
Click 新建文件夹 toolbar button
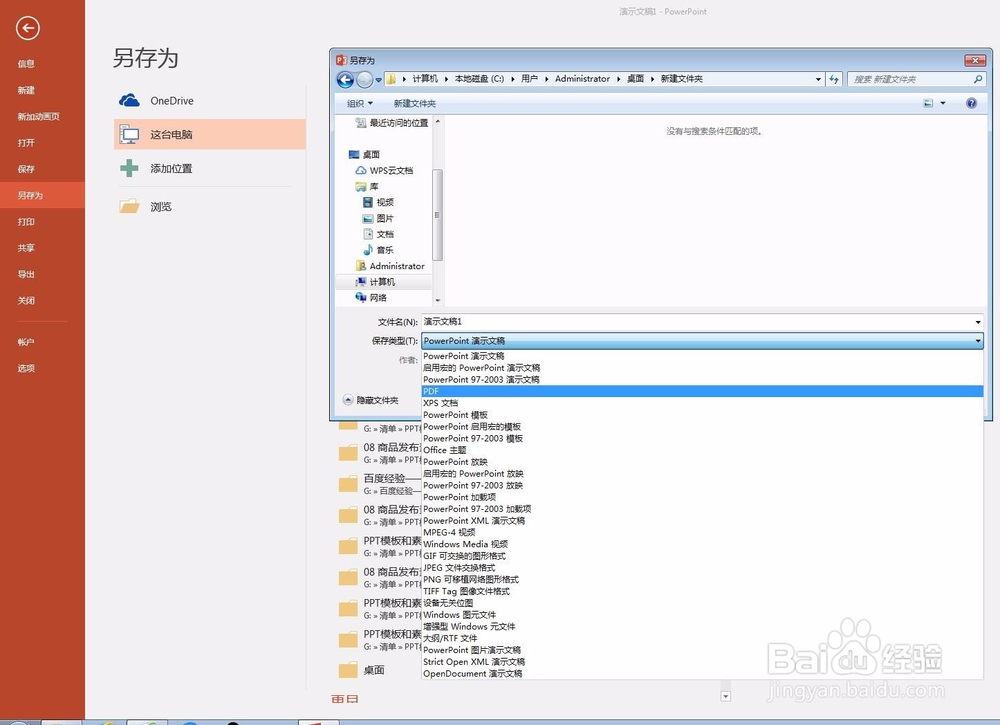coord(415,103)
